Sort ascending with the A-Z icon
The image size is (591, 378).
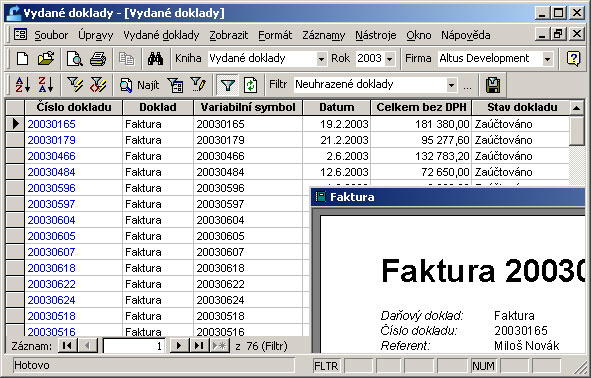tap(23, 84)
